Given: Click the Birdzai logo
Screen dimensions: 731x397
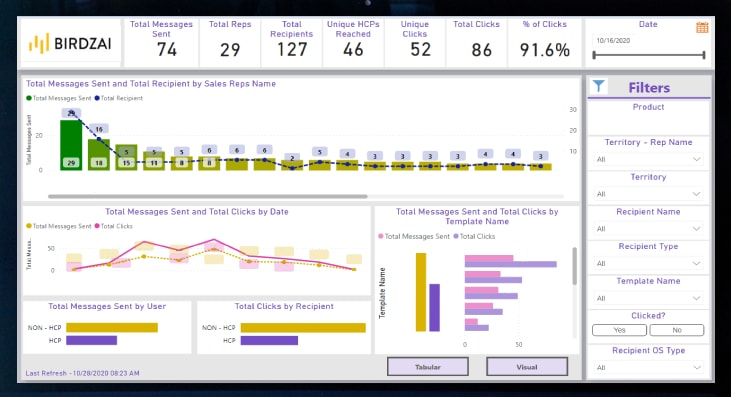Looking at the screenshot, I should pyautogui.click(x=70, y=44).
